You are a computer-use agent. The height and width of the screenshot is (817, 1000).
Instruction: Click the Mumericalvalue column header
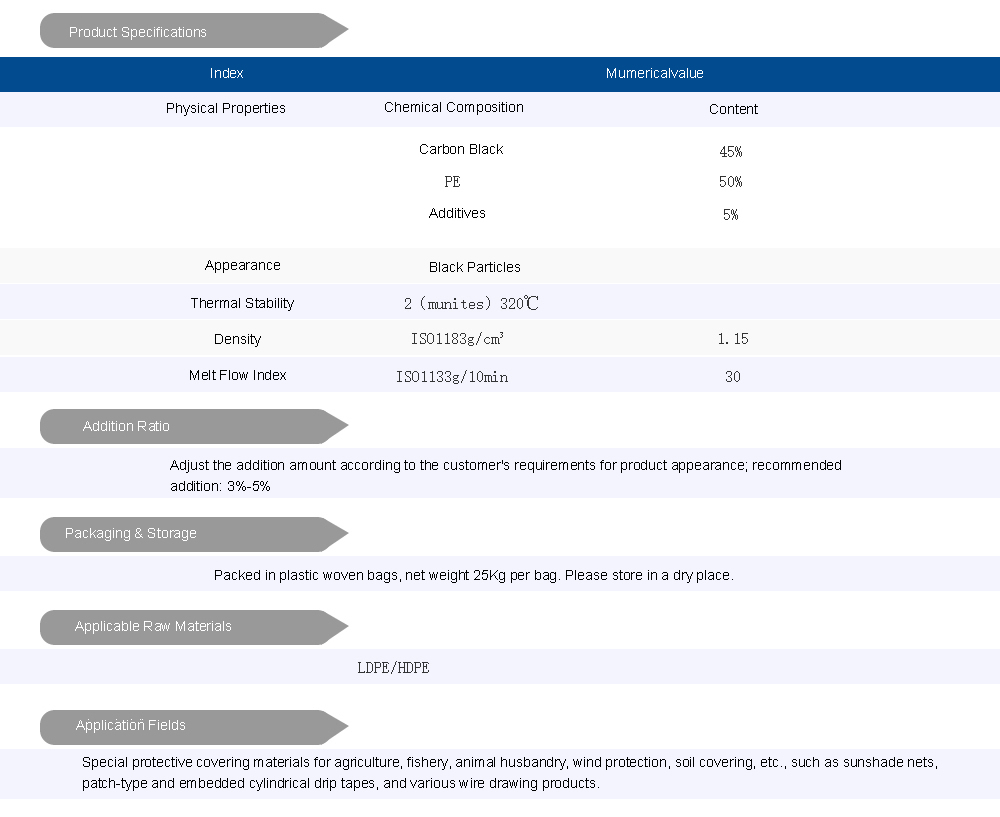click(x=654, y=73)
